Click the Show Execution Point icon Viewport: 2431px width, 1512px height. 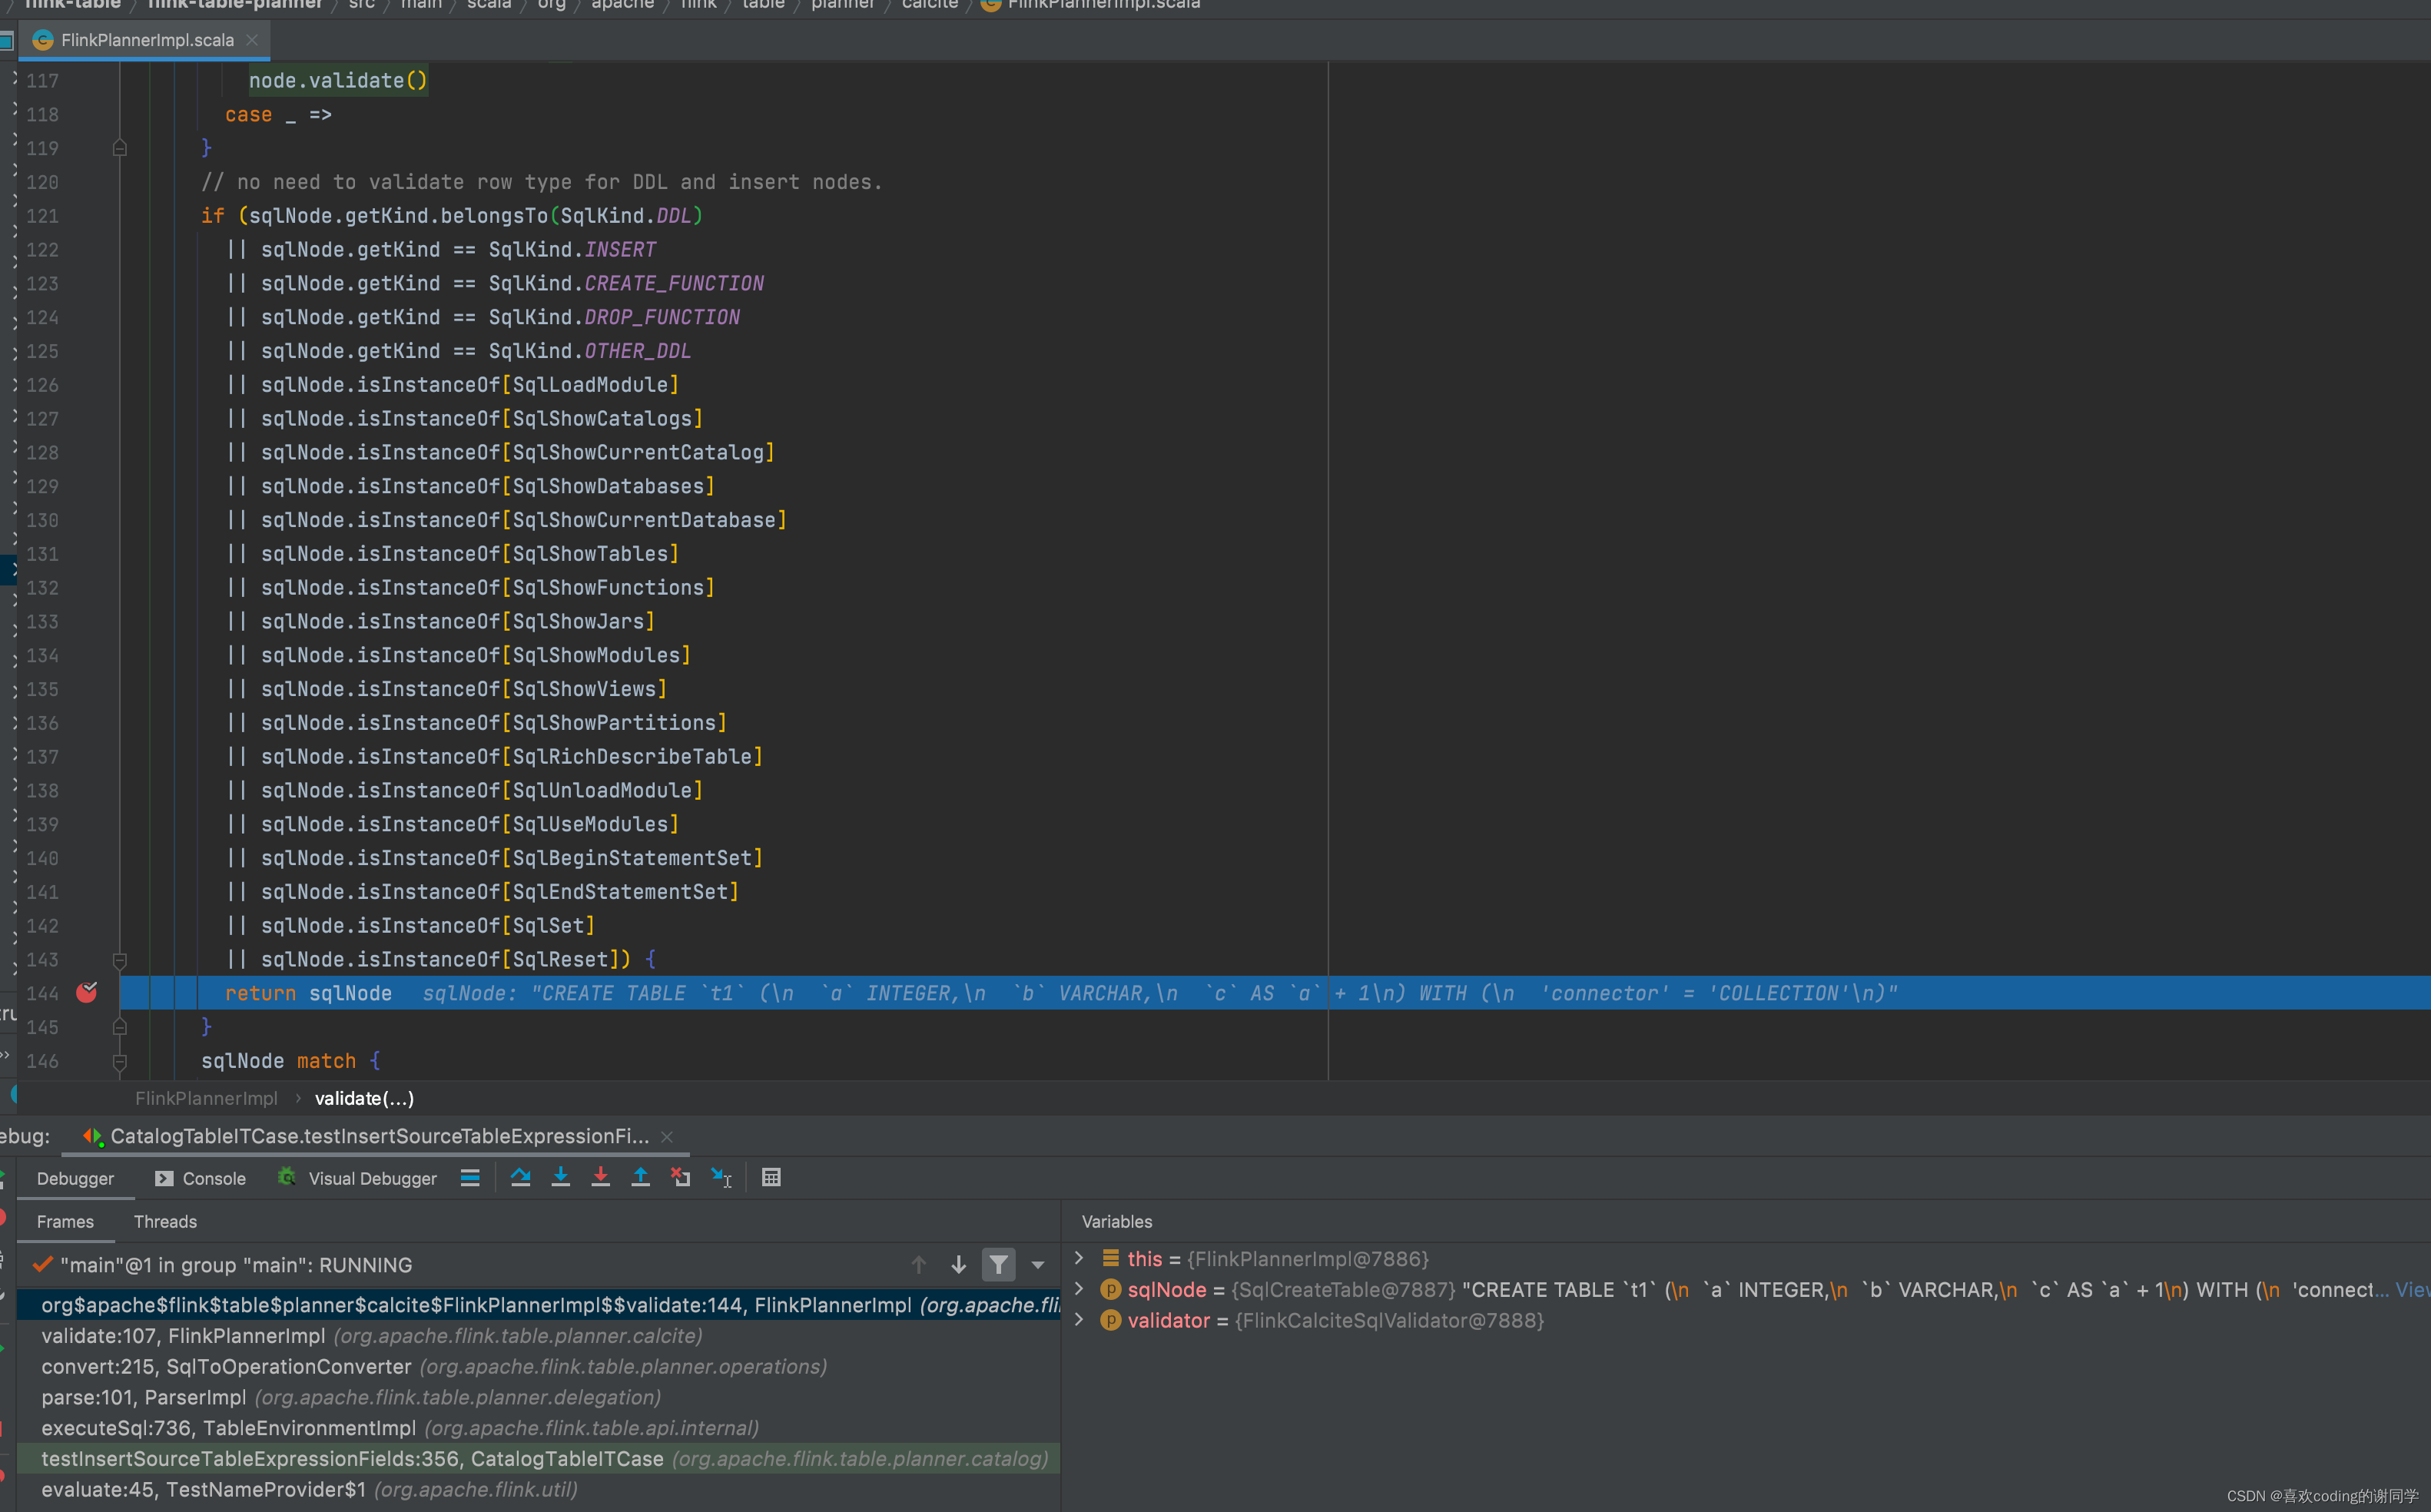click(470, 1177)
